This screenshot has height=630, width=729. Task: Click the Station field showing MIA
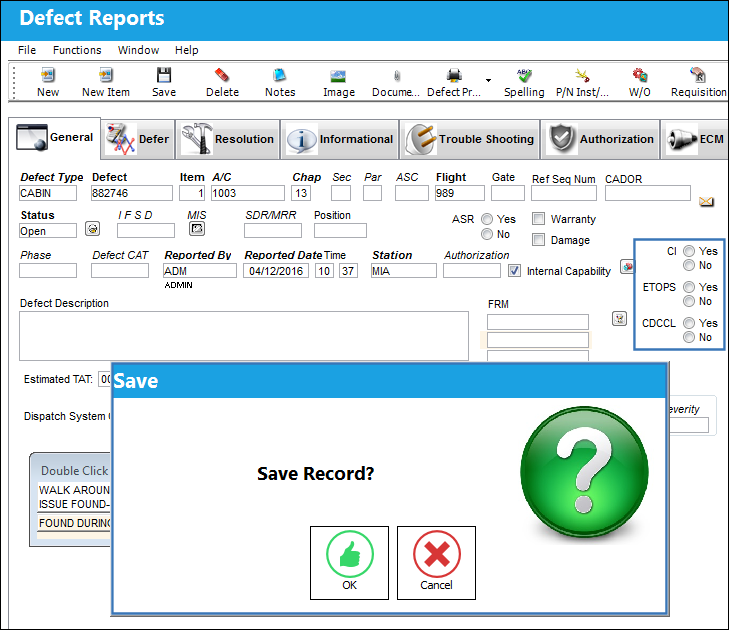pyautogui.click(x=404, y=271)
